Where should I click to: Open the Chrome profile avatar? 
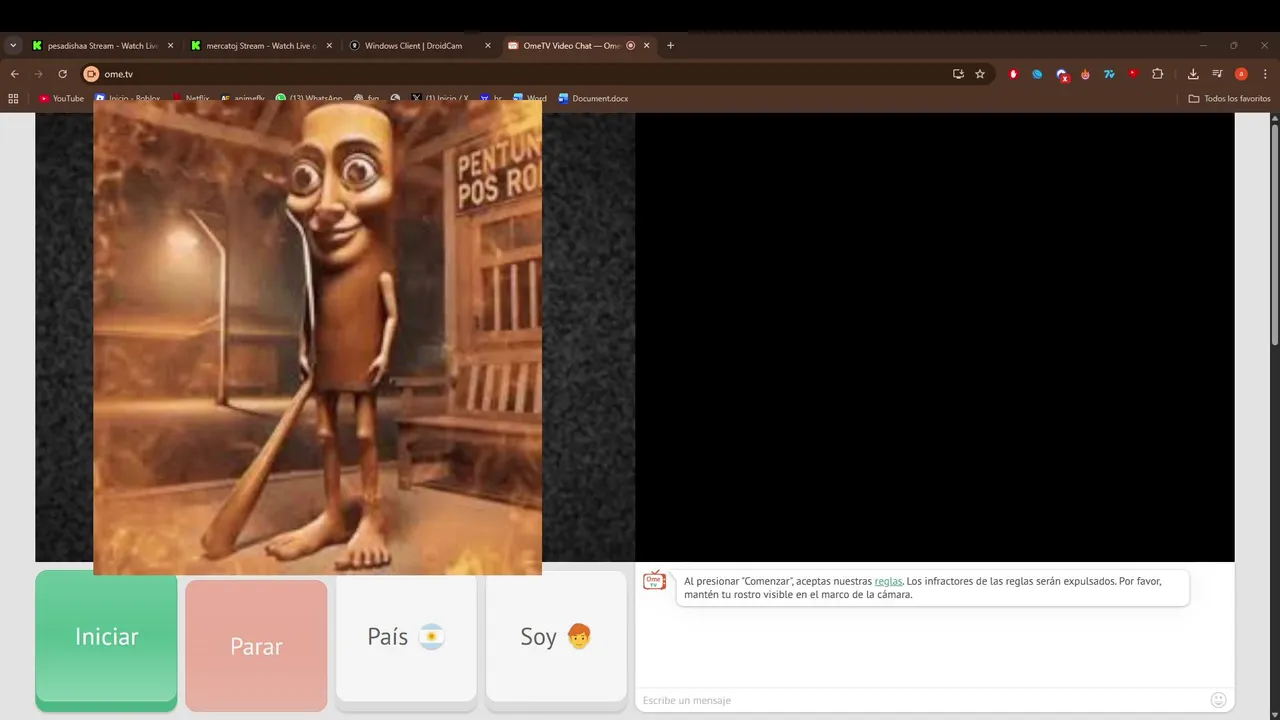(x=1241, y=74)
